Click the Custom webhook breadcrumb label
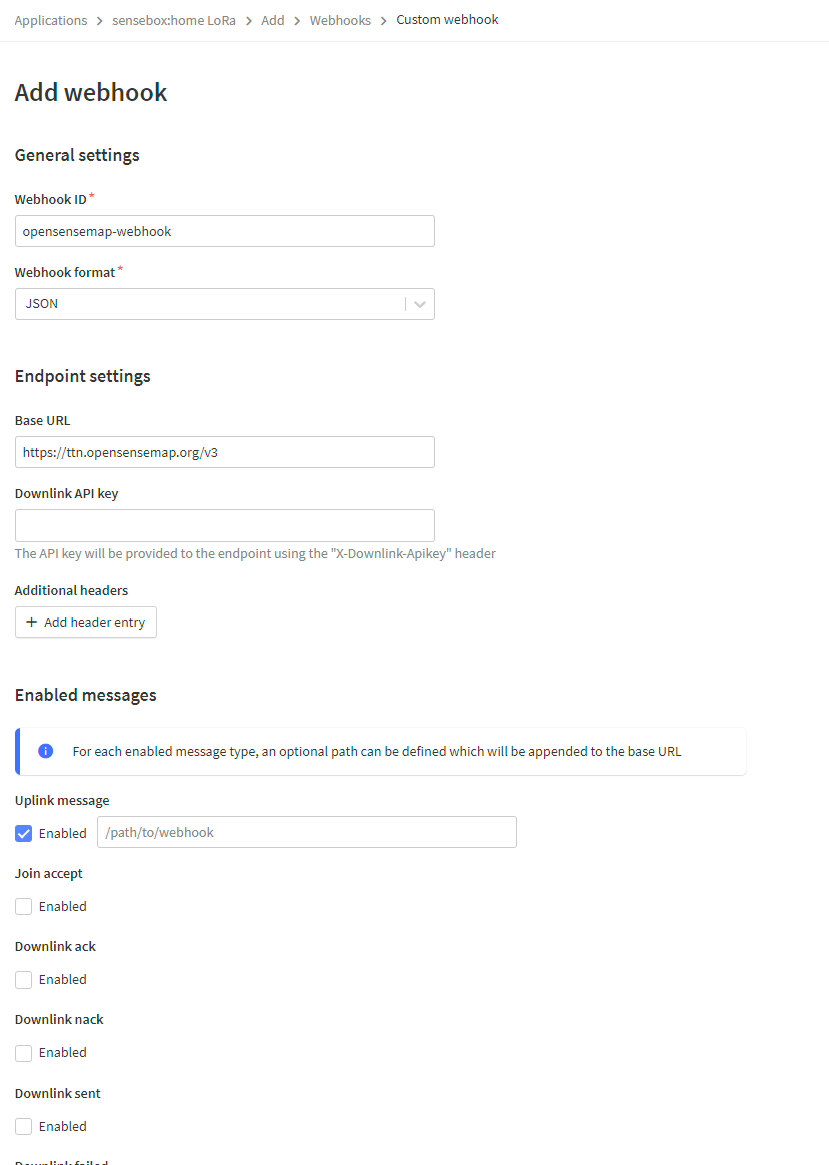Image resolution: width=829 pixels, height=1165 pixels. tap(447, 20)
